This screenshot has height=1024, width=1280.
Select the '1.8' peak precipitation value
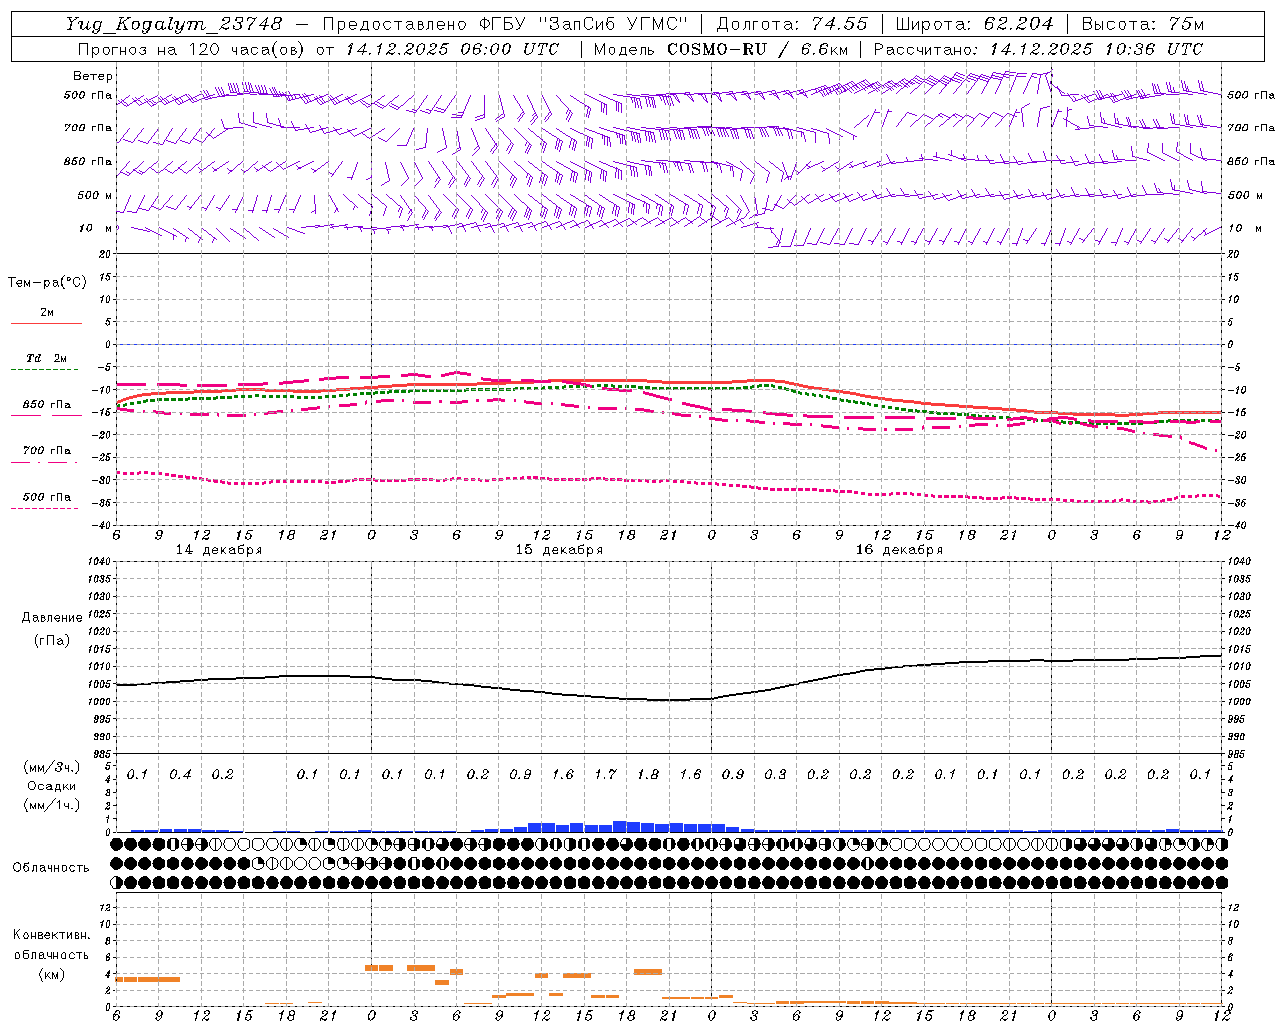pos(648,774)
